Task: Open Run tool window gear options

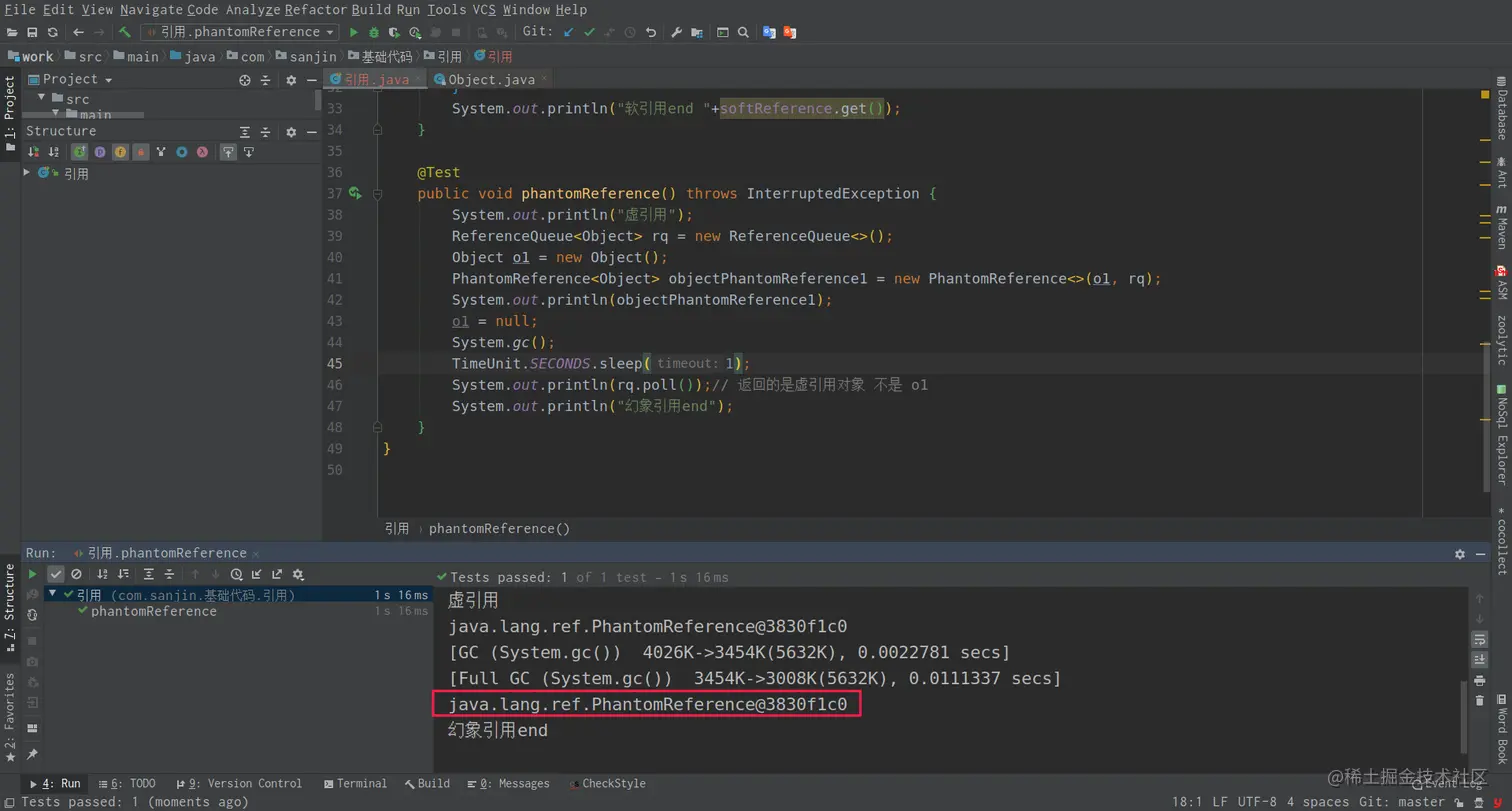Action: [1460, 554]
